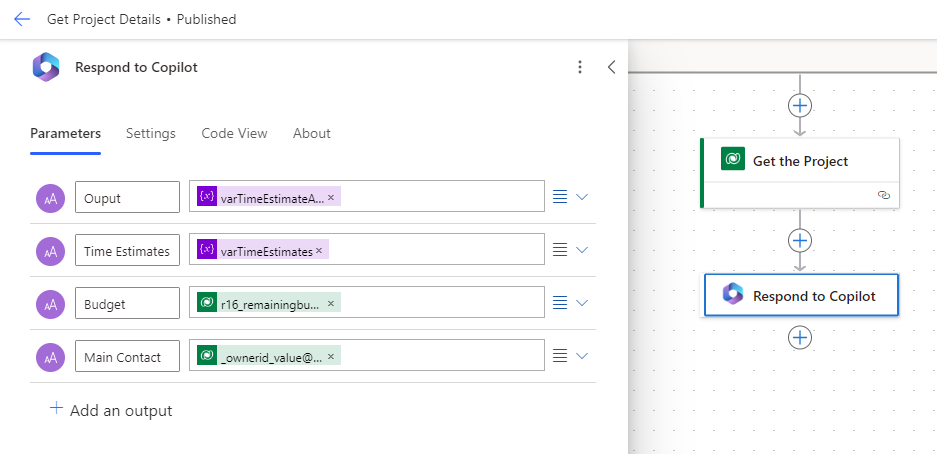Insert a step above Get the Project
Image resolution: width=937 pixels, height=454 pixels.
coord(799,105)
